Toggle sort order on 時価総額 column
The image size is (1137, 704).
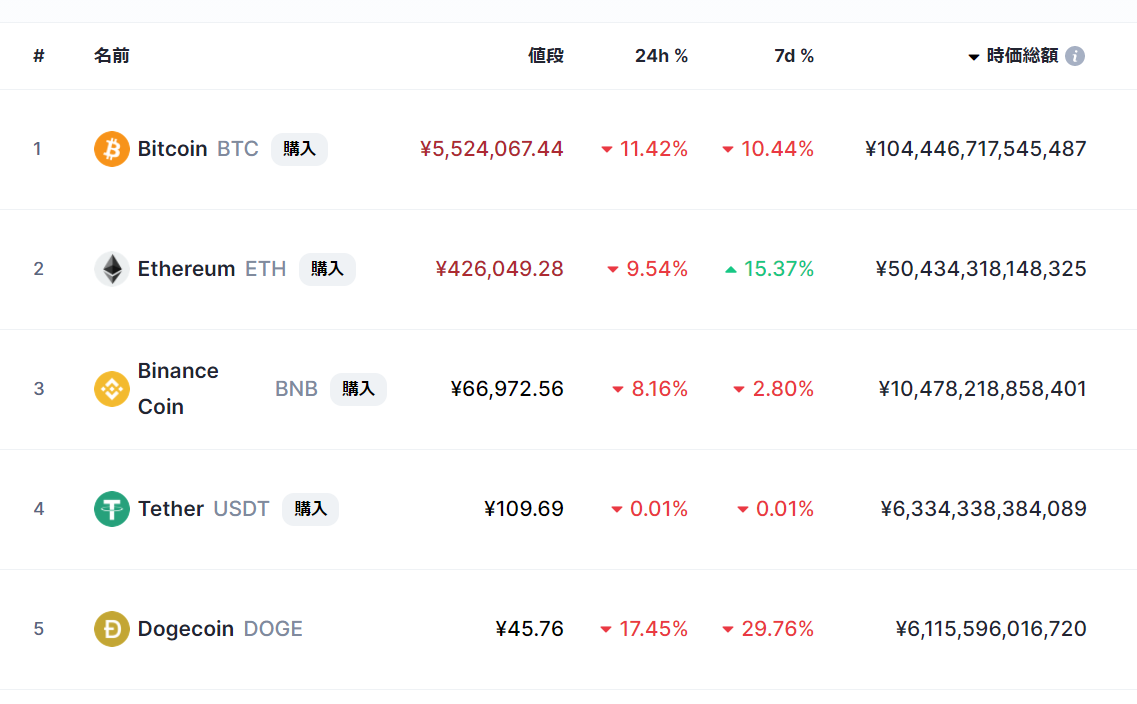pyautogui.click(x=1022, y=56)
